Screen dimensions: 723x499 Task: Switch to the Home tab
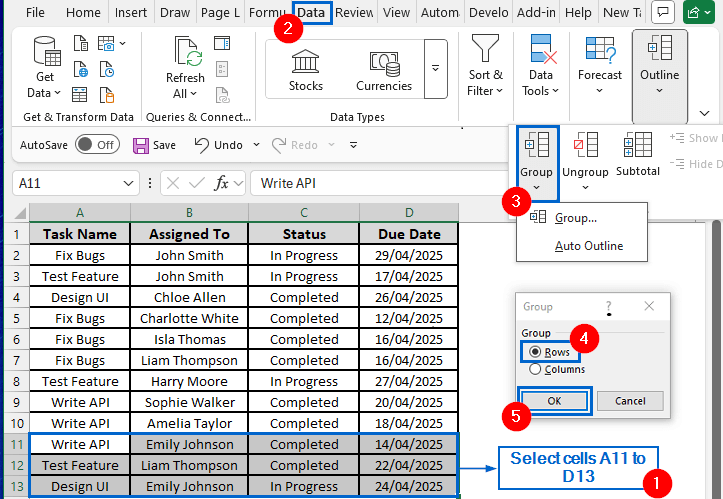click(83, 12)
